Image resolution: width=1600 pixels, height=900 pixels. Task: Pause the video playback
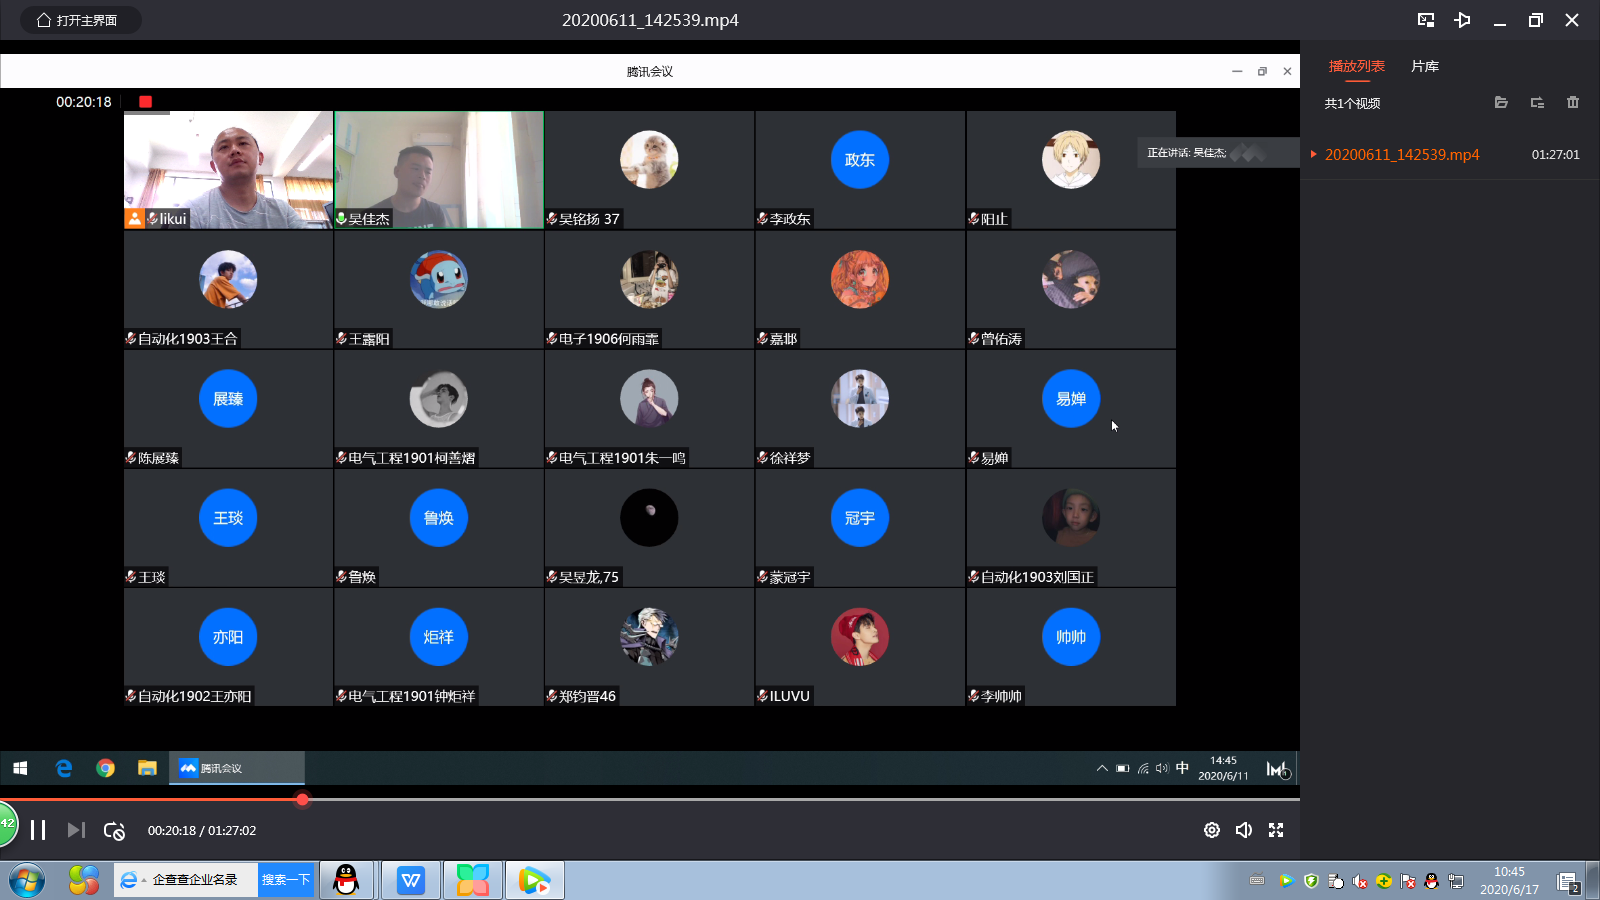coord(38,830)
